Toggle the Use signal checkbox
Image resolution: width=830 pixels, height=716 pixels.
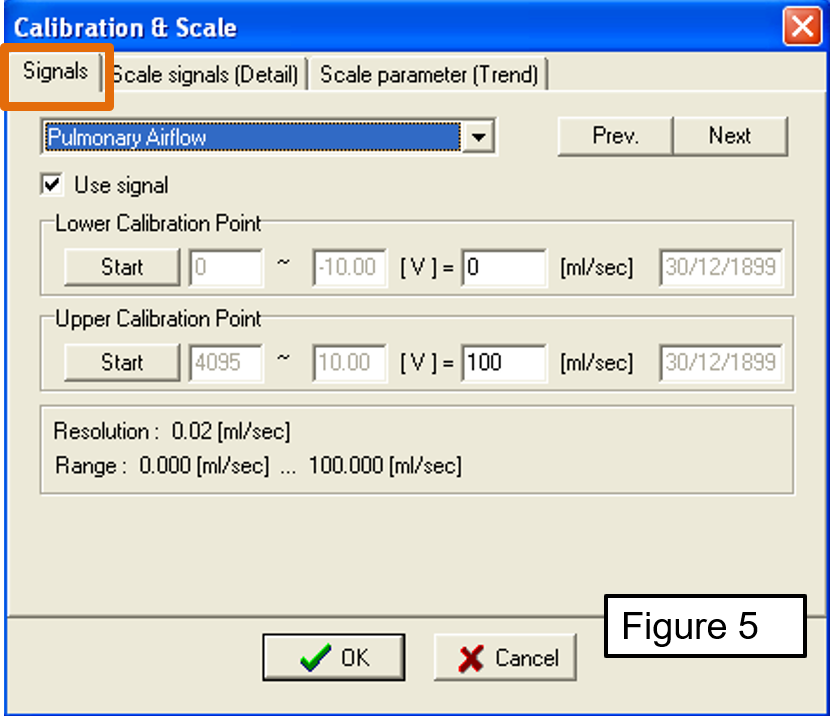tap(52, 185)
